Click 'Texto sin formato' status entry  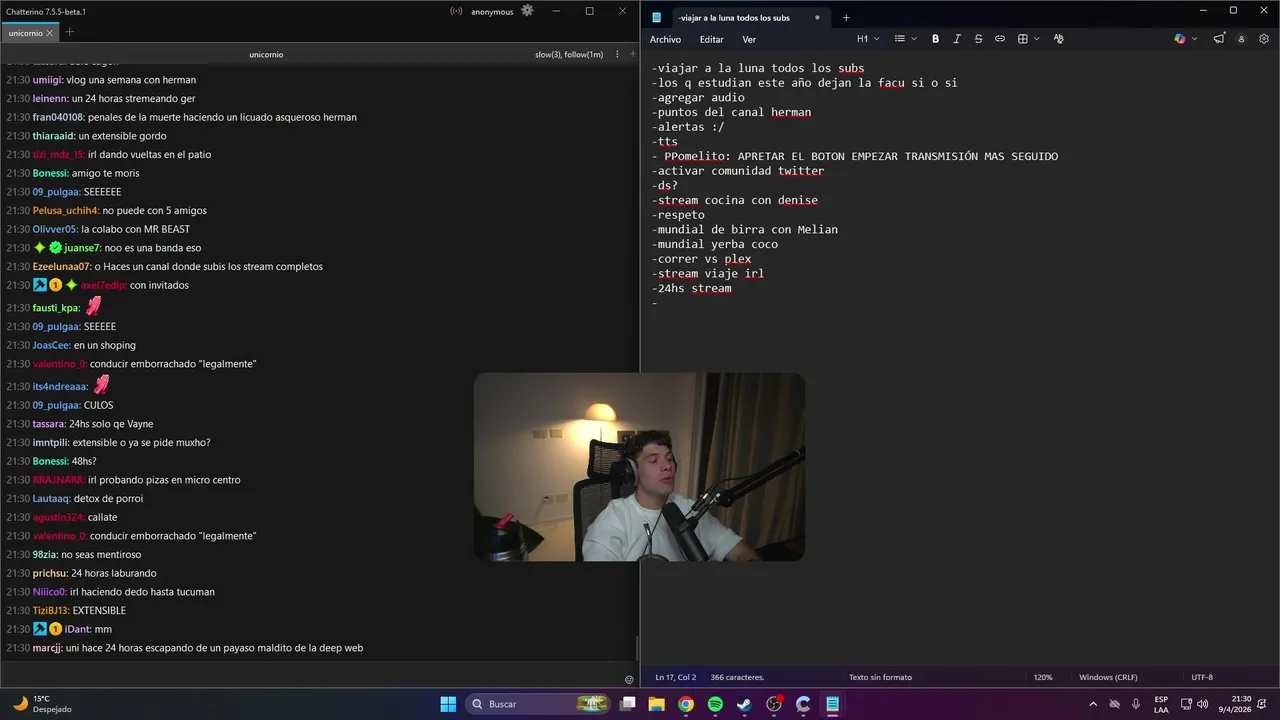tap(880, 677)
